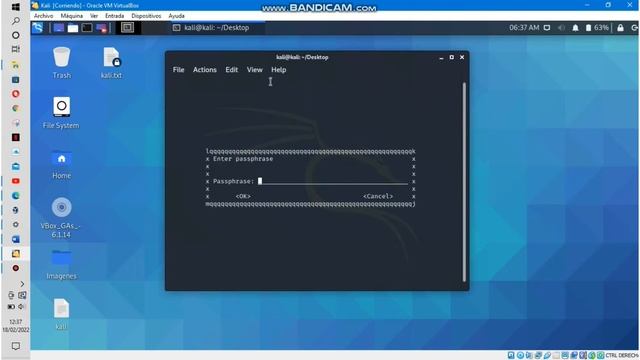The width and height of the screenshot is (640, 360).
Task: Click the terminal vertical scrollbar
Action: click(464, 182)
